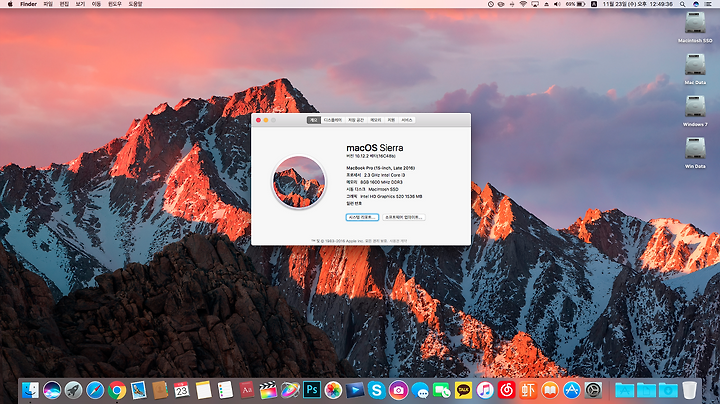Open Motion app icon in dock
The width and height of the screenshot is (720, 404).
pos(290,390)
